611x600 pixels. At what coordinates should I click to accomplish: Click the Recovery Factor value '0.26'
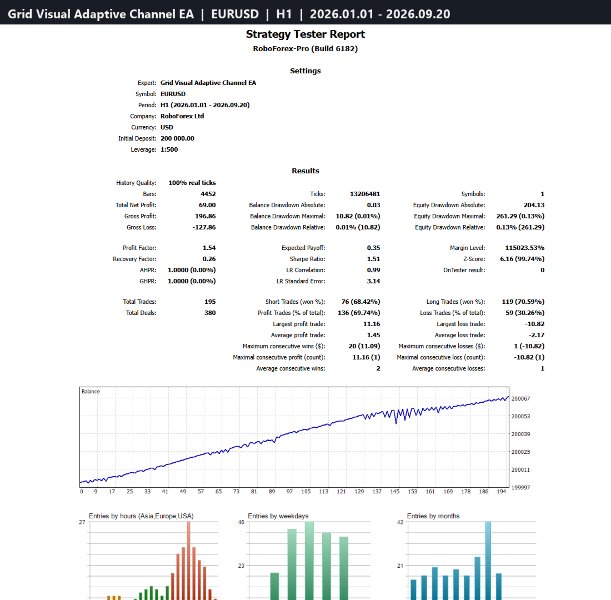coord(209,259)
